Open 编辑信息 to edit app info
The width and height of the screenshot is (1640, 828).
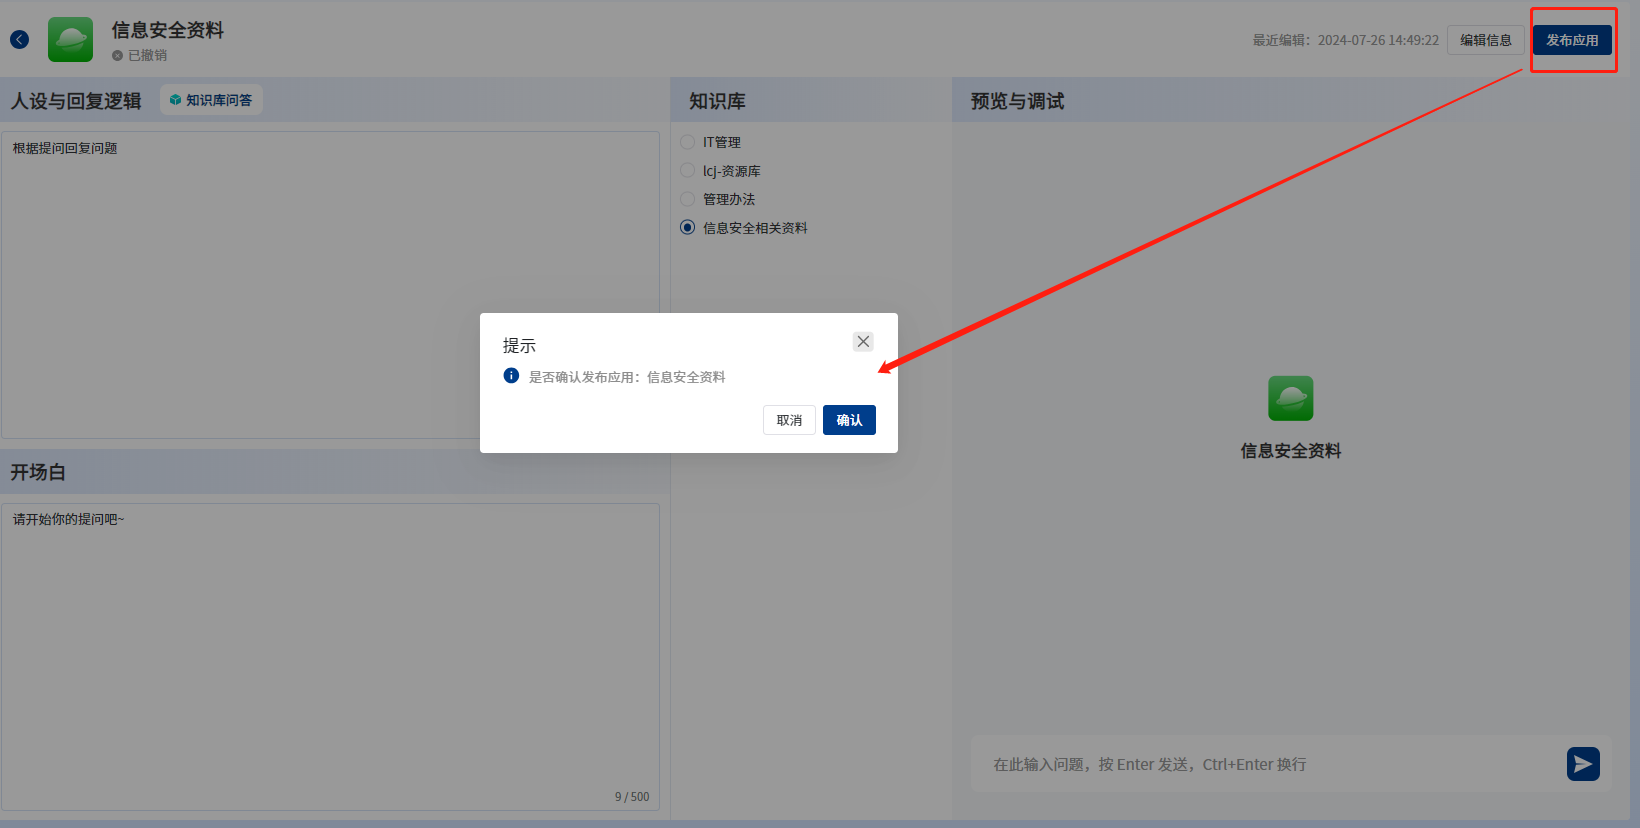[1485, 40]
